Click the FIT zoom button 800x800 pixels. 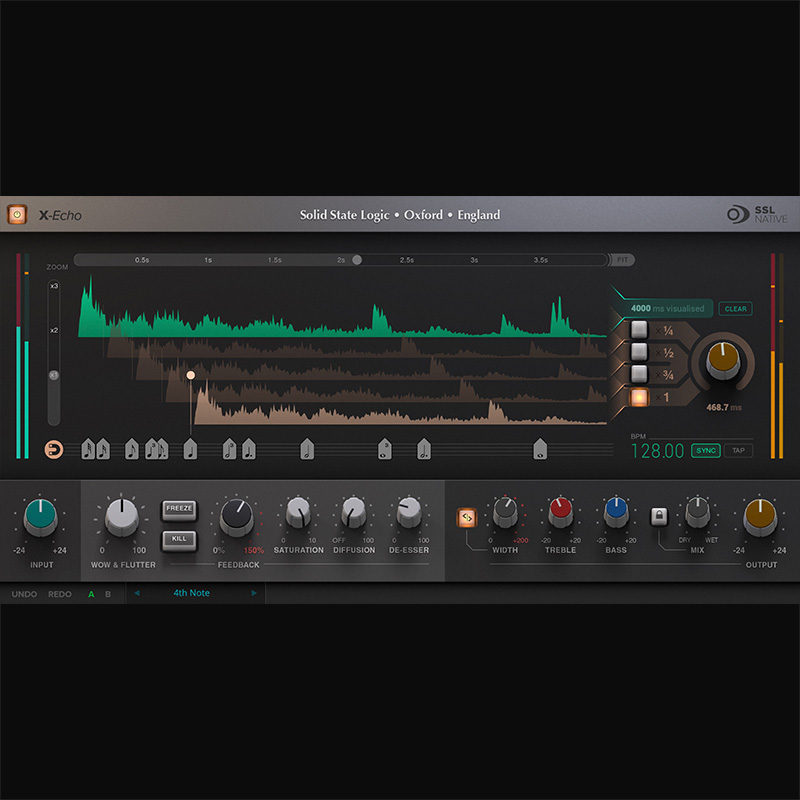tap(622, 260)
